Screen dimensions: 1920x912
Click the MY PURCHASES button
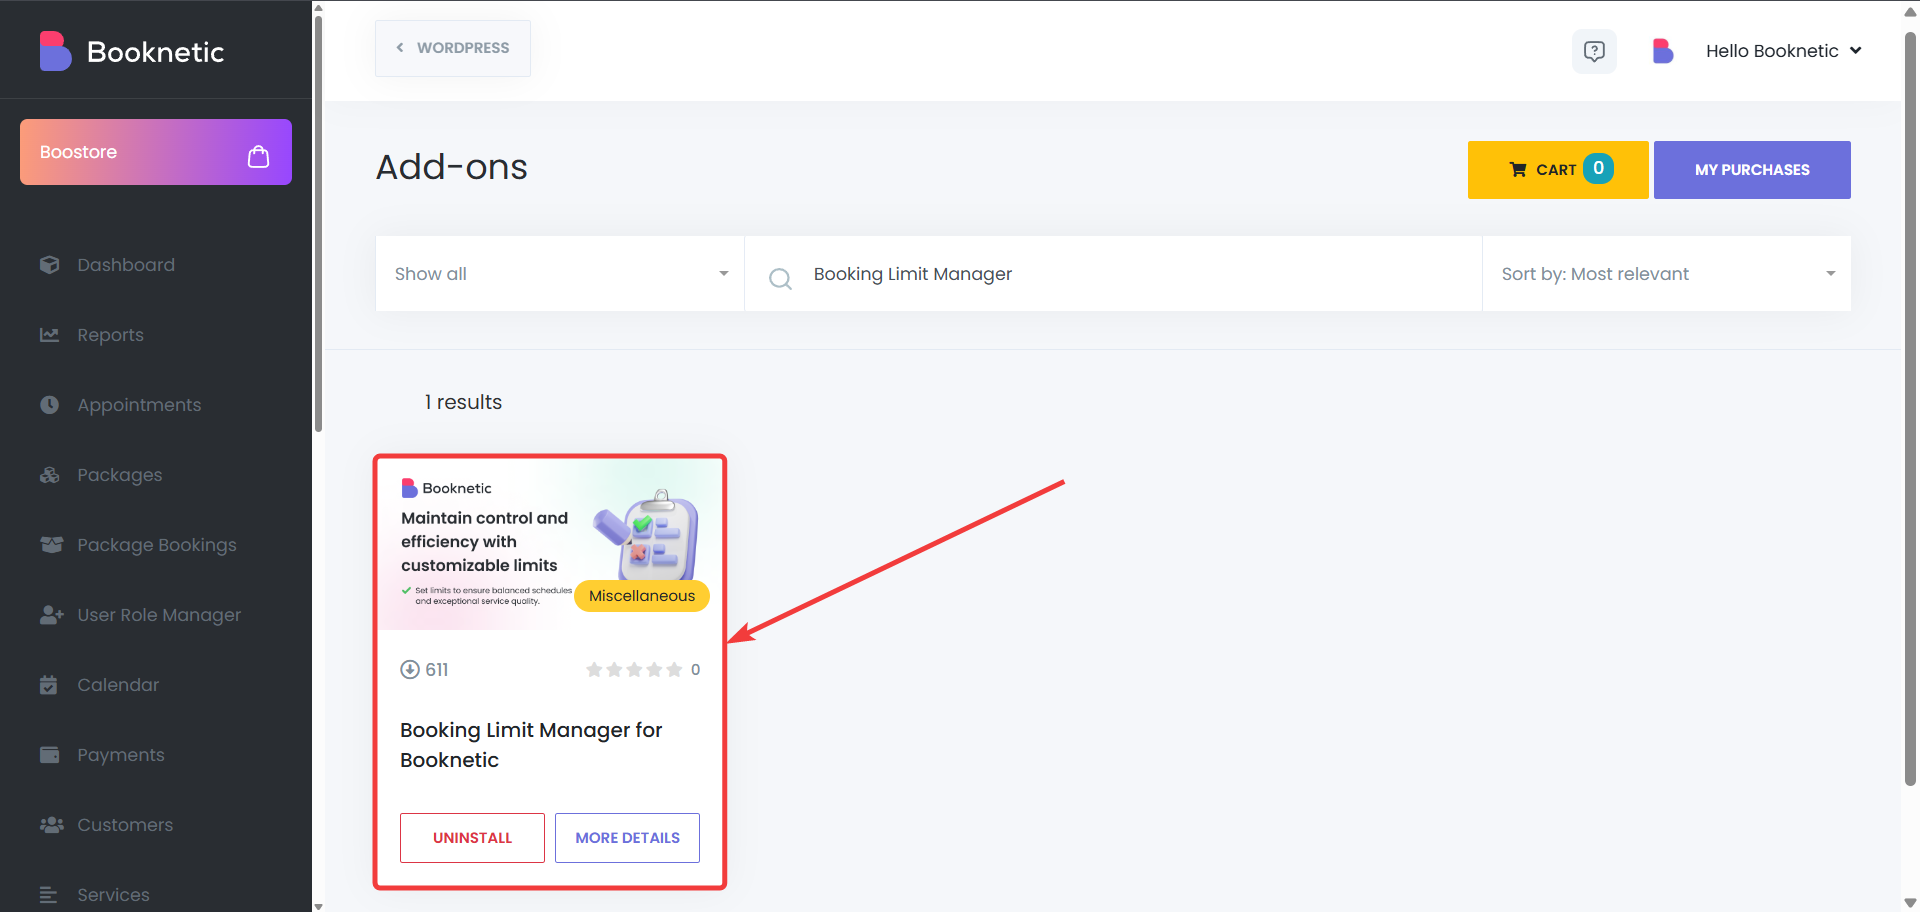click(x=1752, y=170)
